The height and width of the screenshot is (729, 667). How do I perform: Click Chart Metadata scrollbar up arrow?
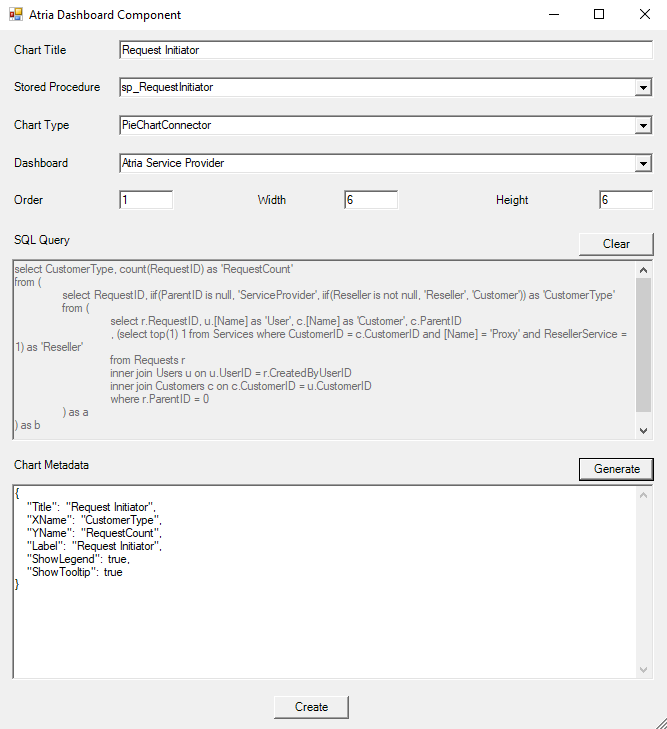coord(643,495)
